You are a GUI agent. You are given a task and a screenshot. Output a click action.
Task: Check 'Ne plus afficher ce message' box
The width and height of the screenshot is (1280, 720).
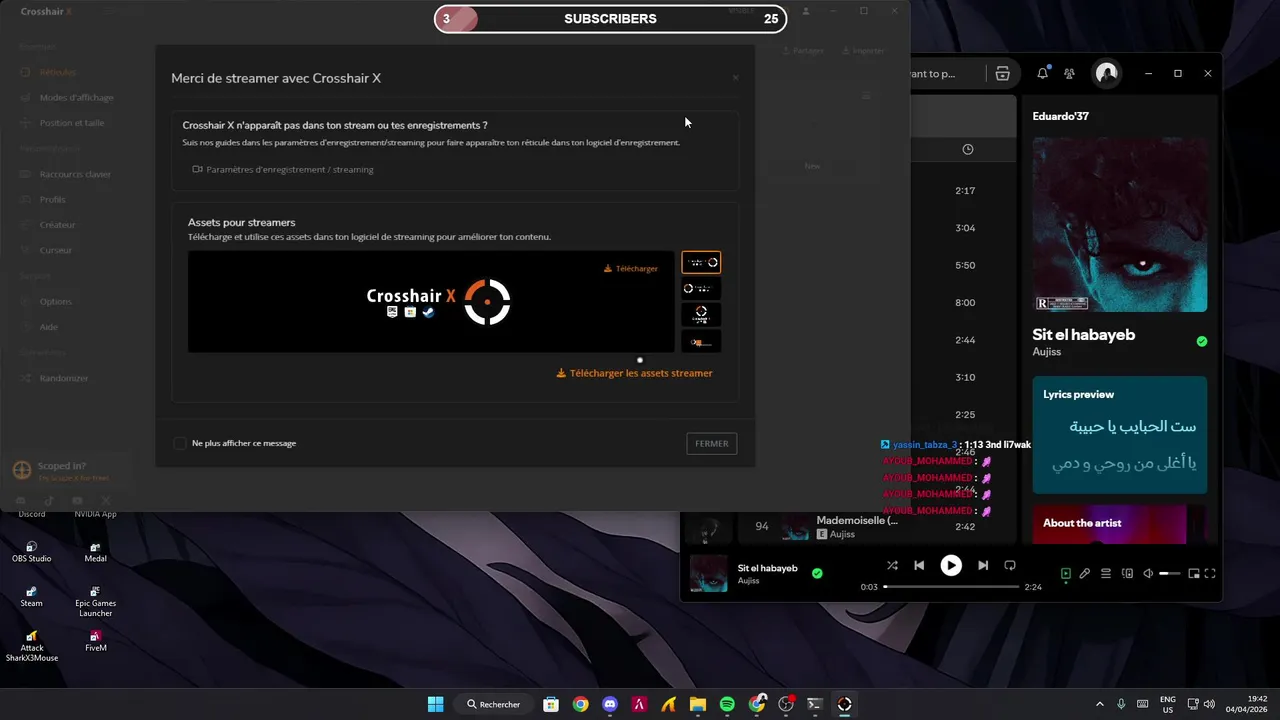click(x=180, y=443)
